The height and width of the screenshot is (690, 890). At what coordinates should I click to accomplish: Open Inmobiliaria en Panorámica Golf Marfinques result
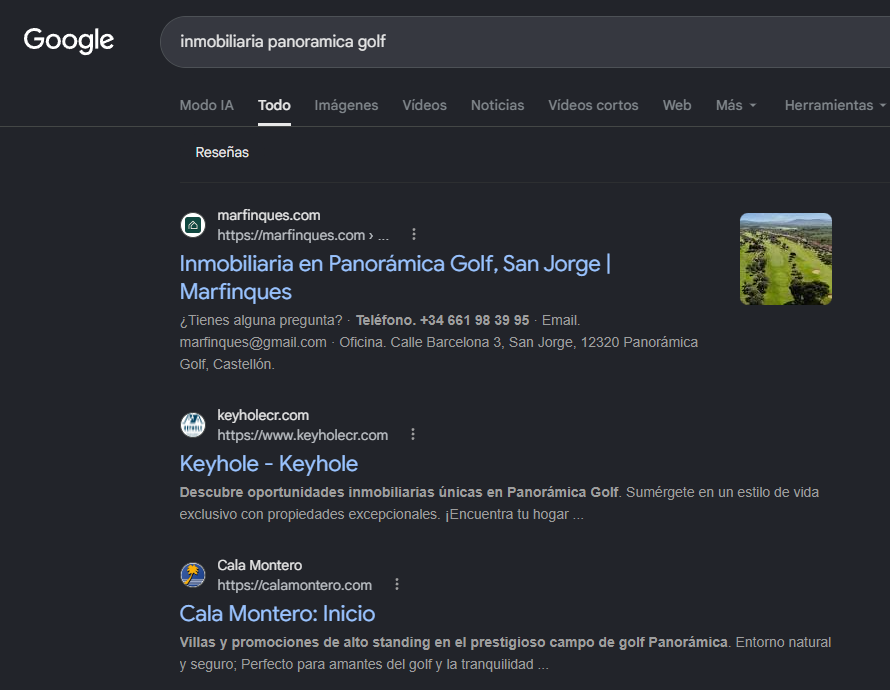(x=395, y=277)
